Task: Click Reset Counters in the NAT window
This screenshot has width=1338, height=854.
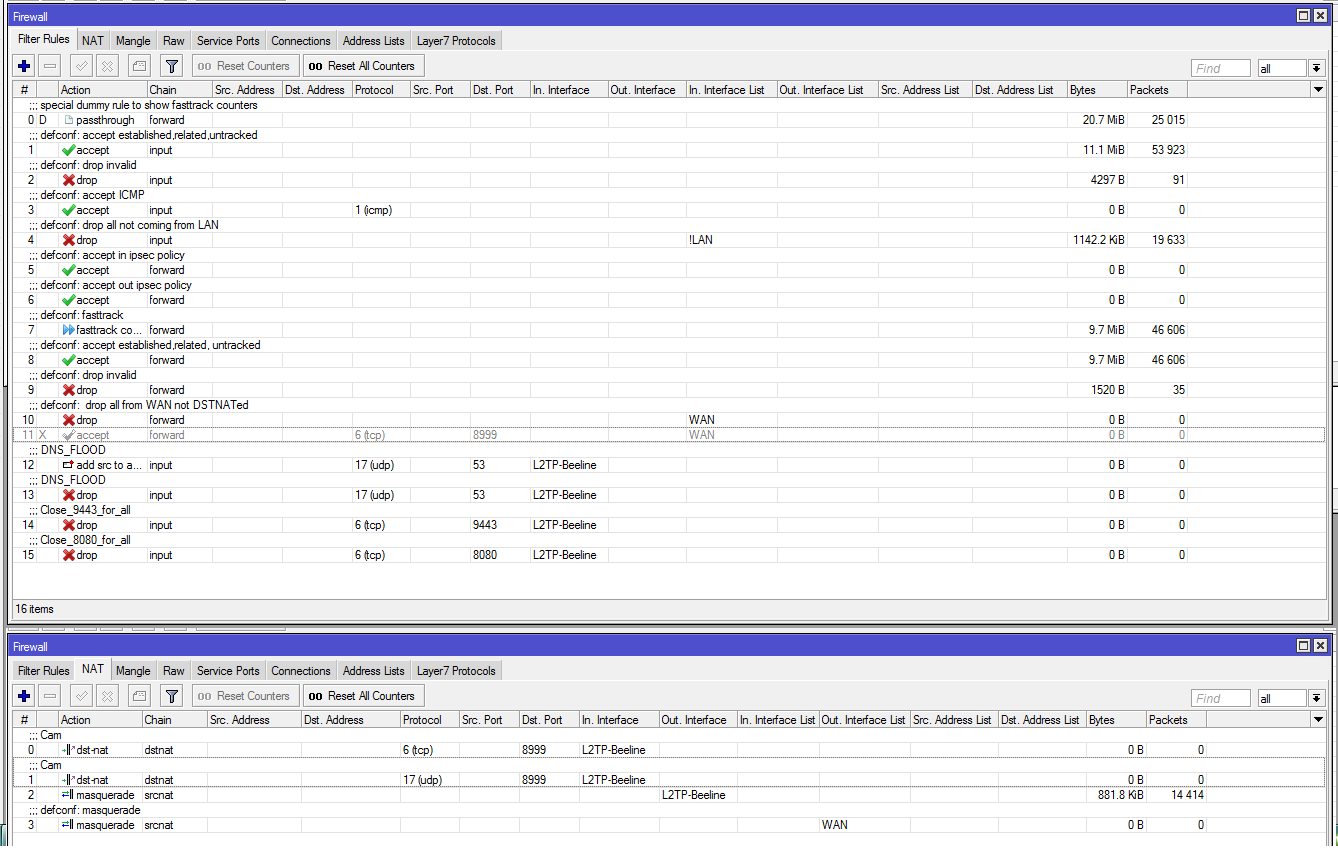Action: pyautogui.click(x=245, y=696)
